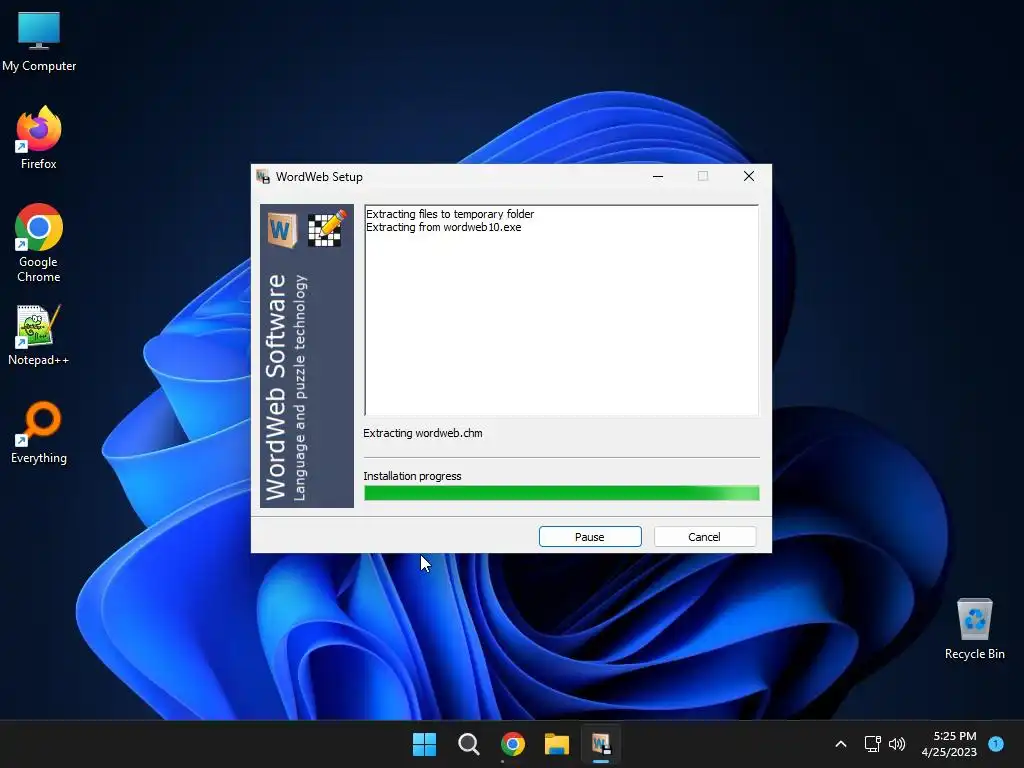Click the WordWeb Setup title bar icon
Screen dimensions: 1024x768
click(263, 176)
